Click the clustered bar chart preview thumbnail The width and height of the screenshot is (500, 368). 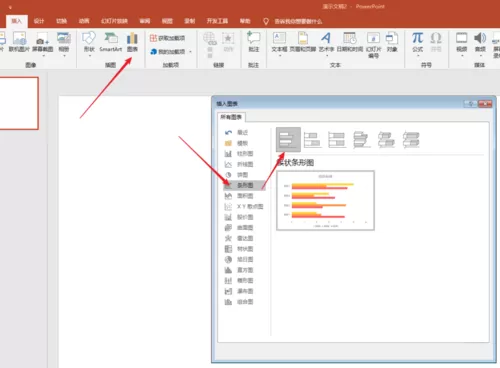click(x=325, y=200)
